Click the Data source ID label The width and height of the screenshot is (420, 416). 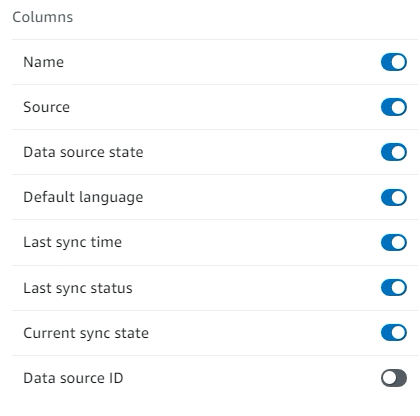point(73,378)
